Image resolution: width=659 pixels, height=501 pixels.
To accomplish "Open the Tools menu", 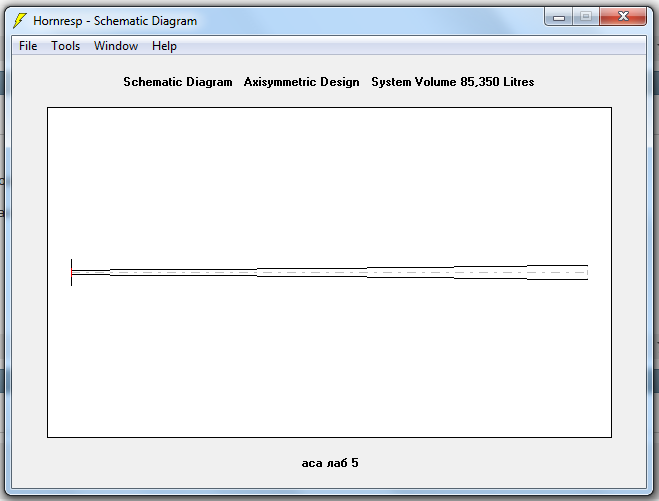I will 66,46.
